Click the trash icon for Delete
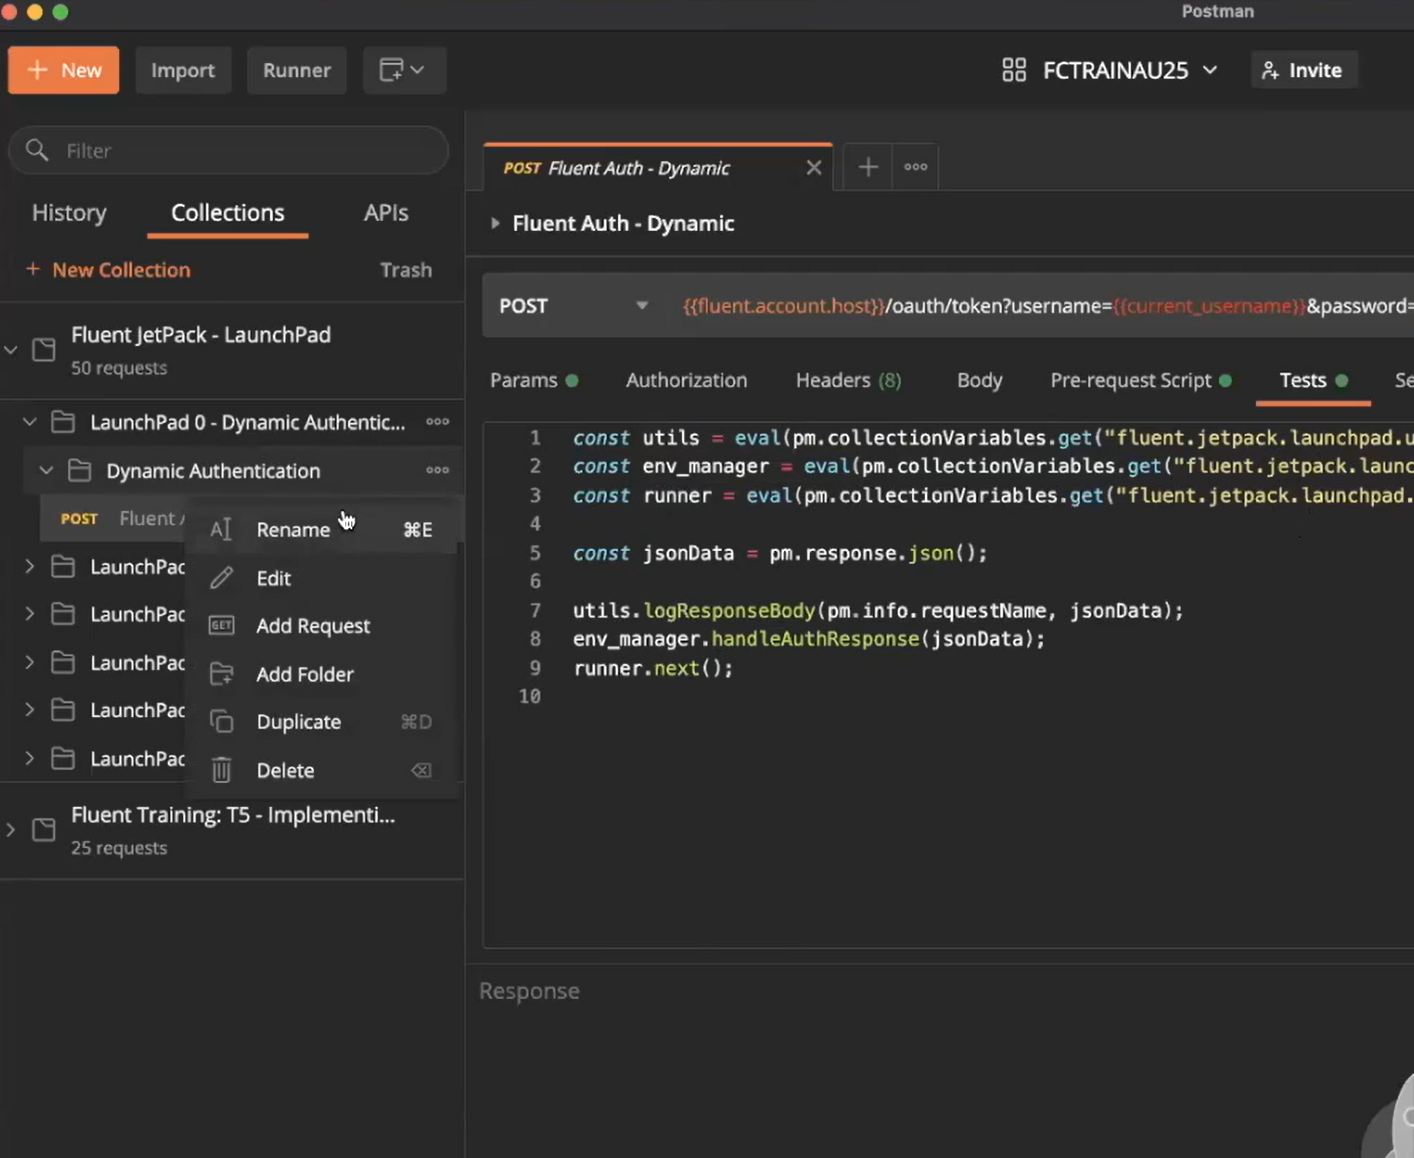 coord(221,770)
